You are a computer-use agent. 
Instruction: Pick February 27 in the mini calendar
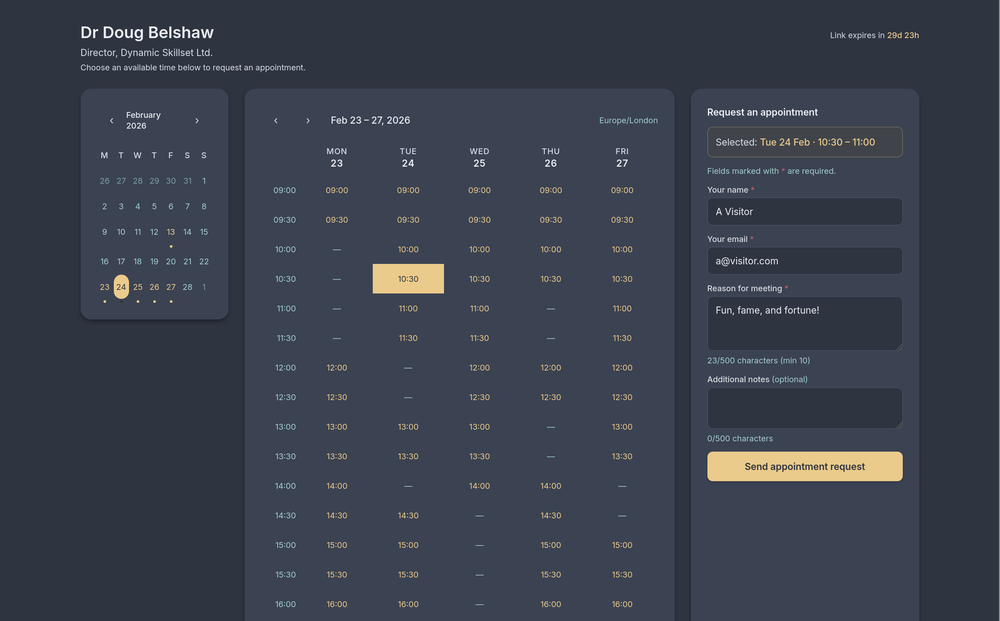[x=170, y=286]
